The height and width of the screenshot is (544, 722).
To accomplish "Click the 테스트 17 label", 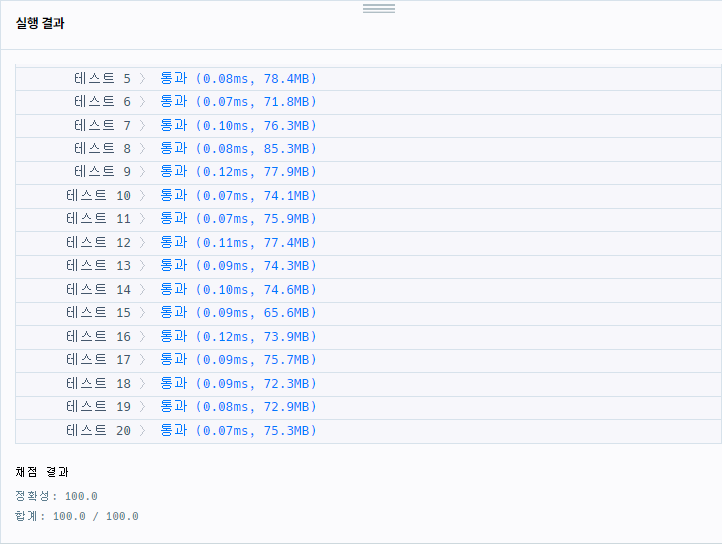I will tap(99, 360).
